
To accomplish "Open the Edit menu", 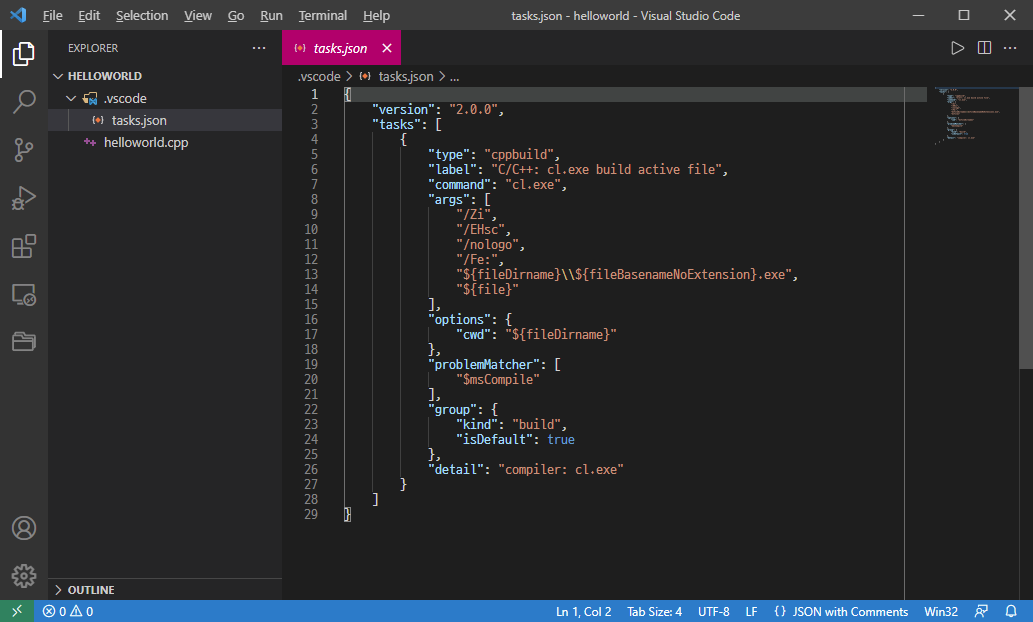I will 89,15.
